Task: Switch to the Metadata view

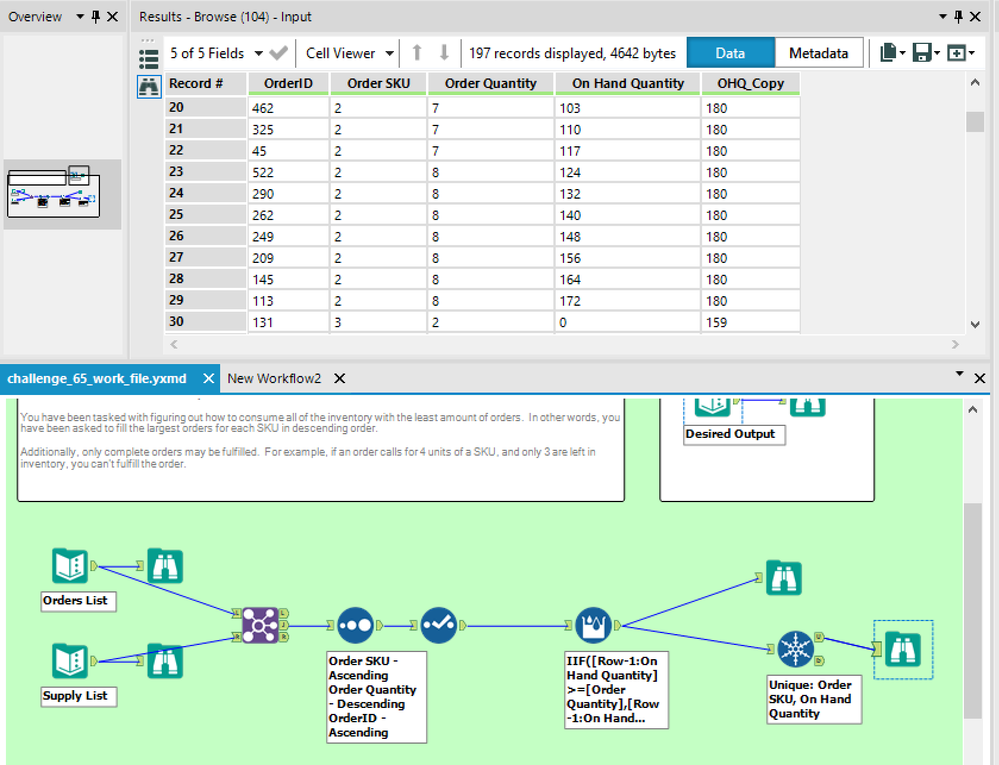Action: coord(819,53)
